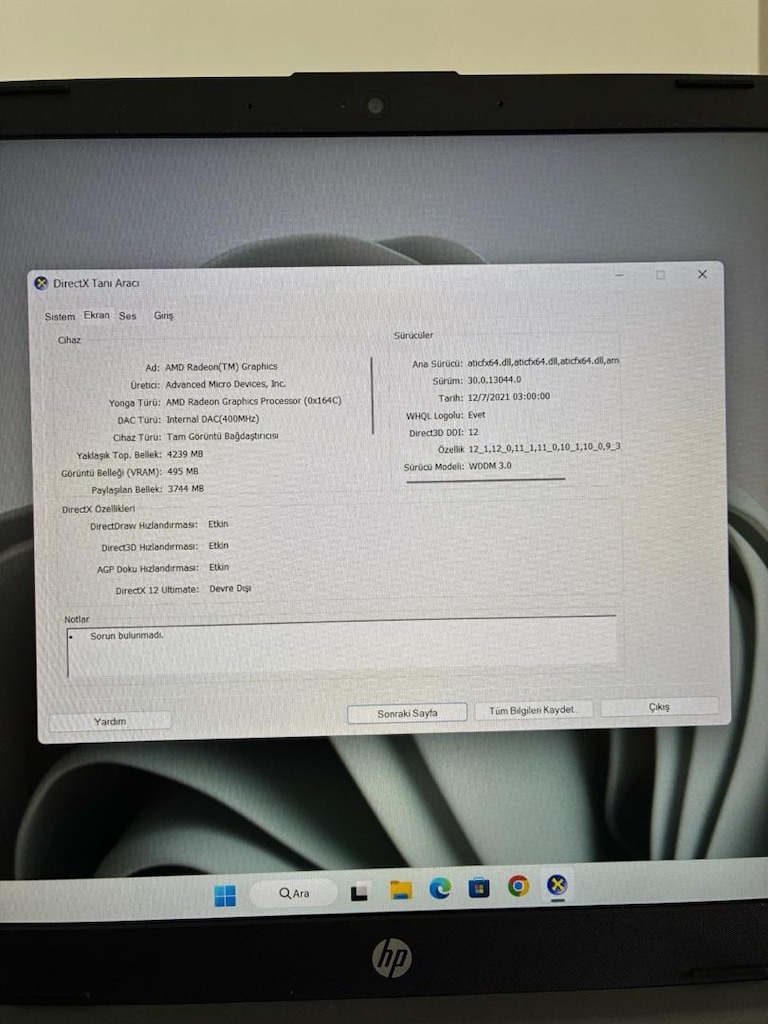The image size is (768, 1024).
Task: Select the Ekran tab
Action: 97,315
